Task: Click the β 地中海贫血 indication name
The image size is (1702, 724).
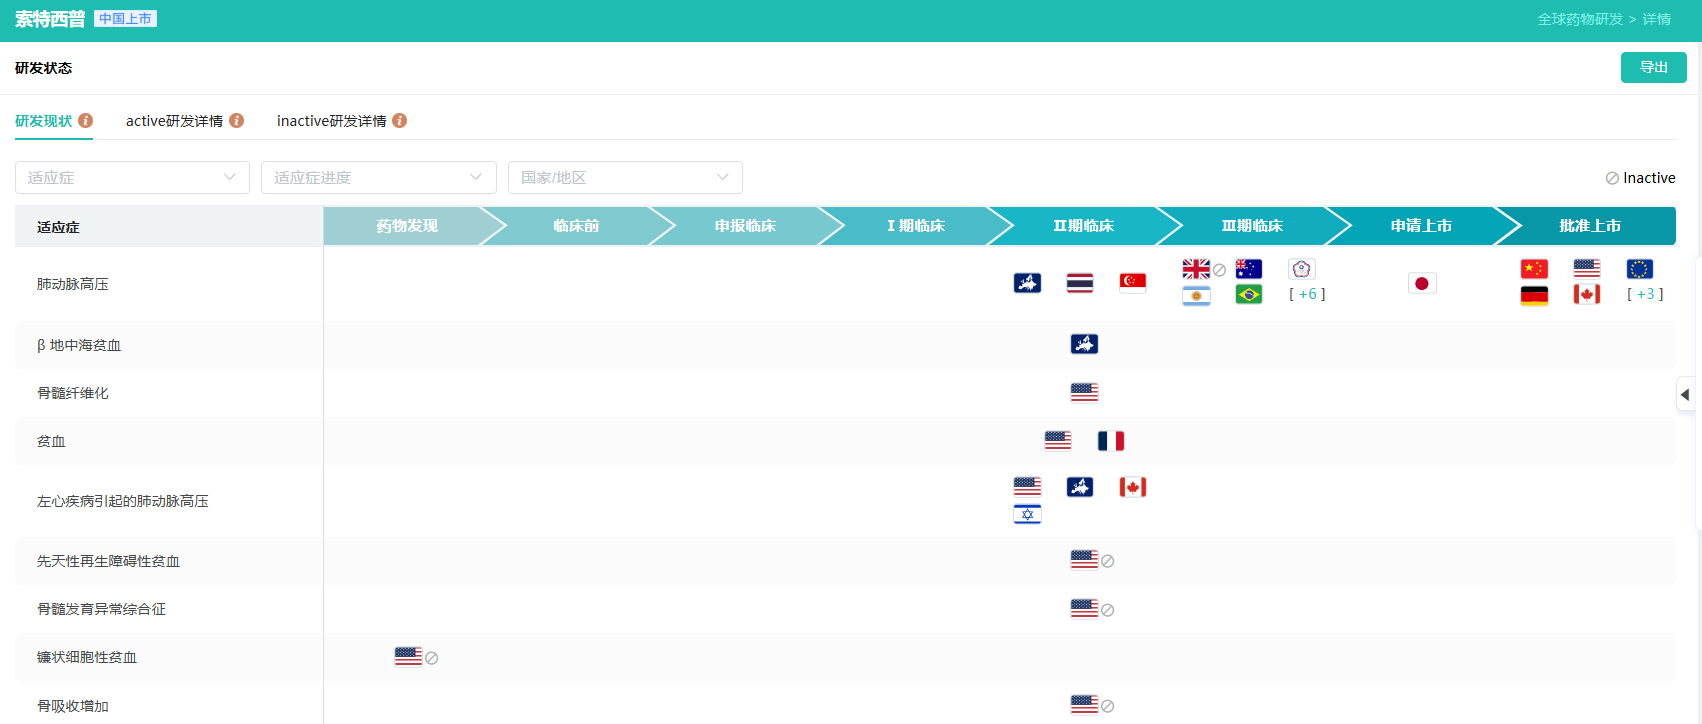Action: point(79,345)
